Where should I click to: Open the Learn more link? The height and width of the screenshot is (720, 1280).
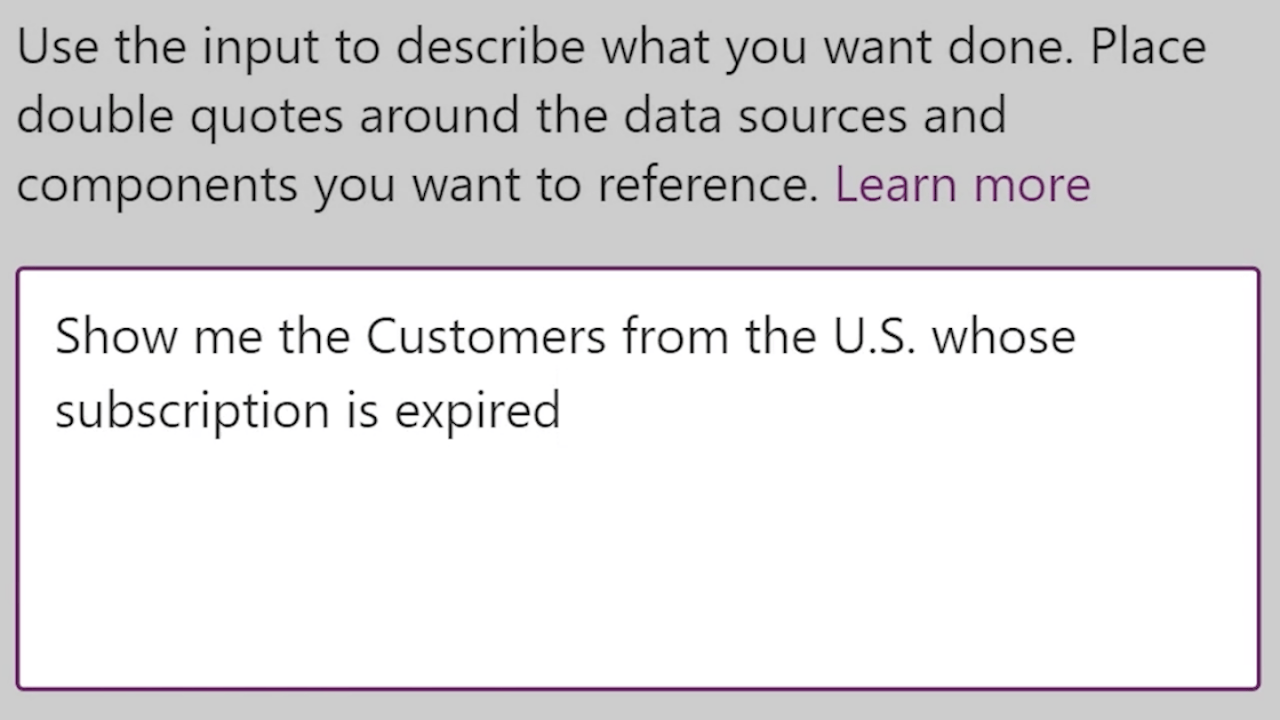(962, 184)
